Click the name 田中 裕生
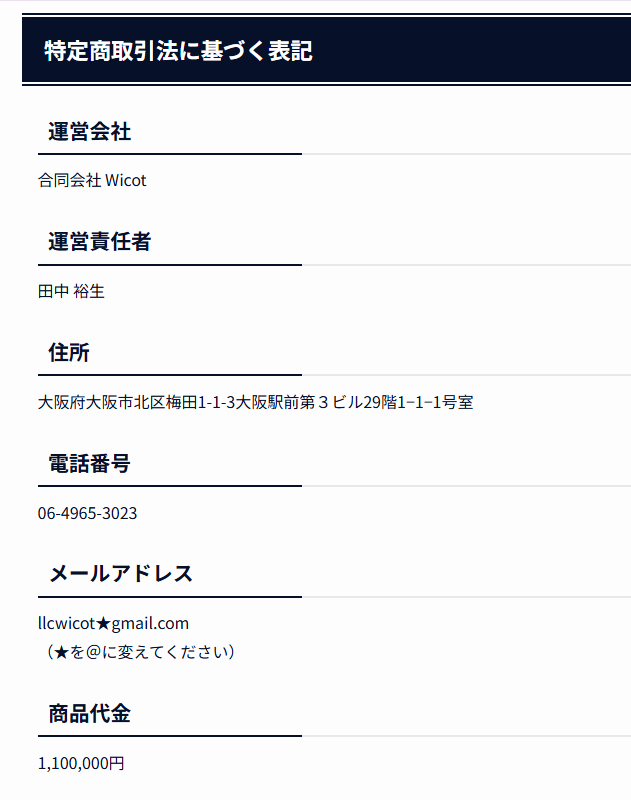This screenshot has width=631, height=800. pos(71,291)
